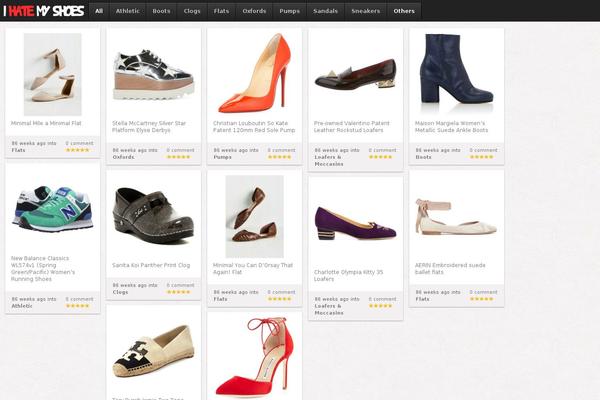Screen dimensions: 600x400
Task: Open AERIN Embroidered suede ballet flats title
Action: tap(450, 269)
